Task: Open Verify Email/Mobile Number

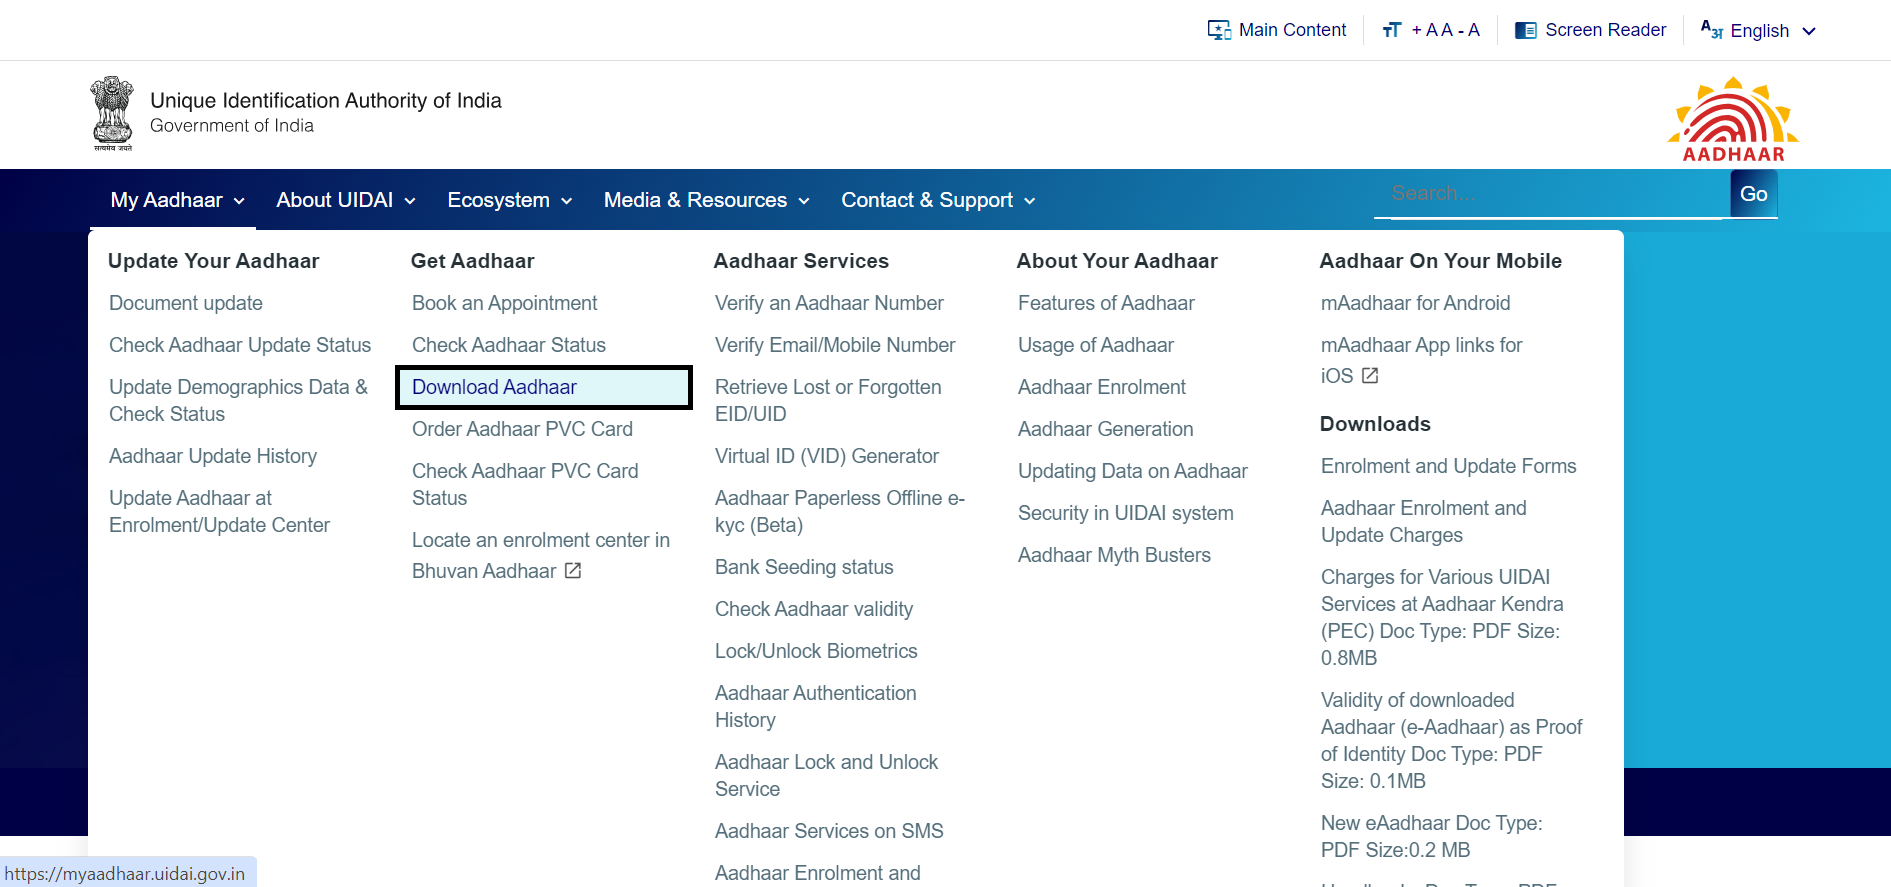Action: point(835,345)
